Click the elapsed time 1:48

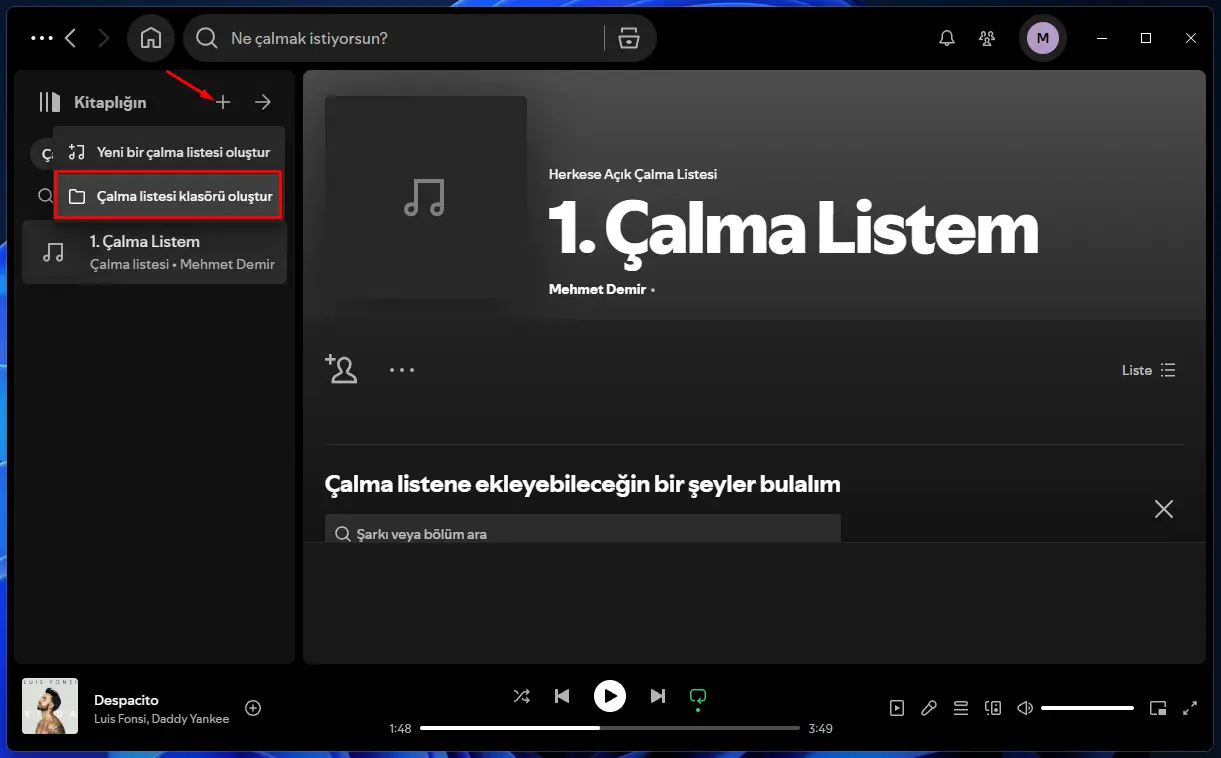point(400,728)
